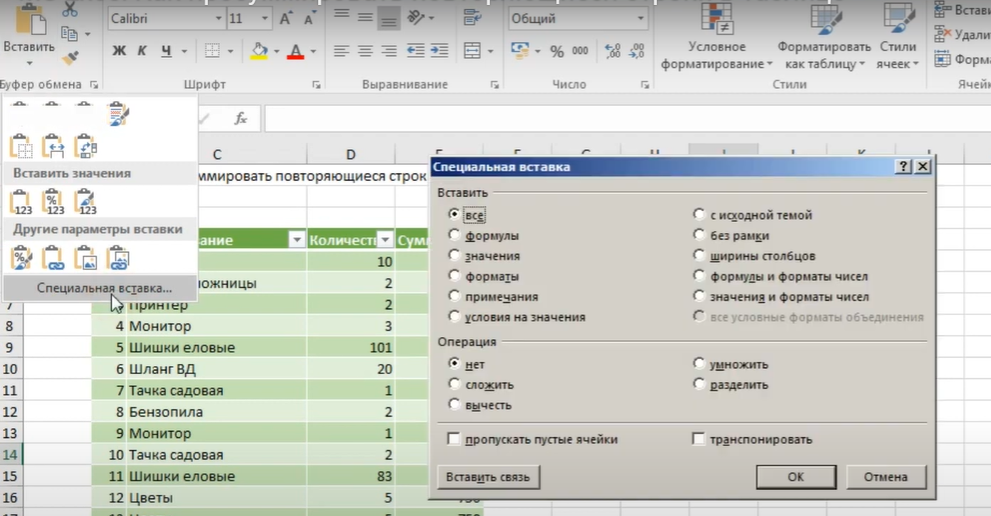Toggle italic formatting with К button
This screenshot has width=991, height=516.
(x=143, y=51)
